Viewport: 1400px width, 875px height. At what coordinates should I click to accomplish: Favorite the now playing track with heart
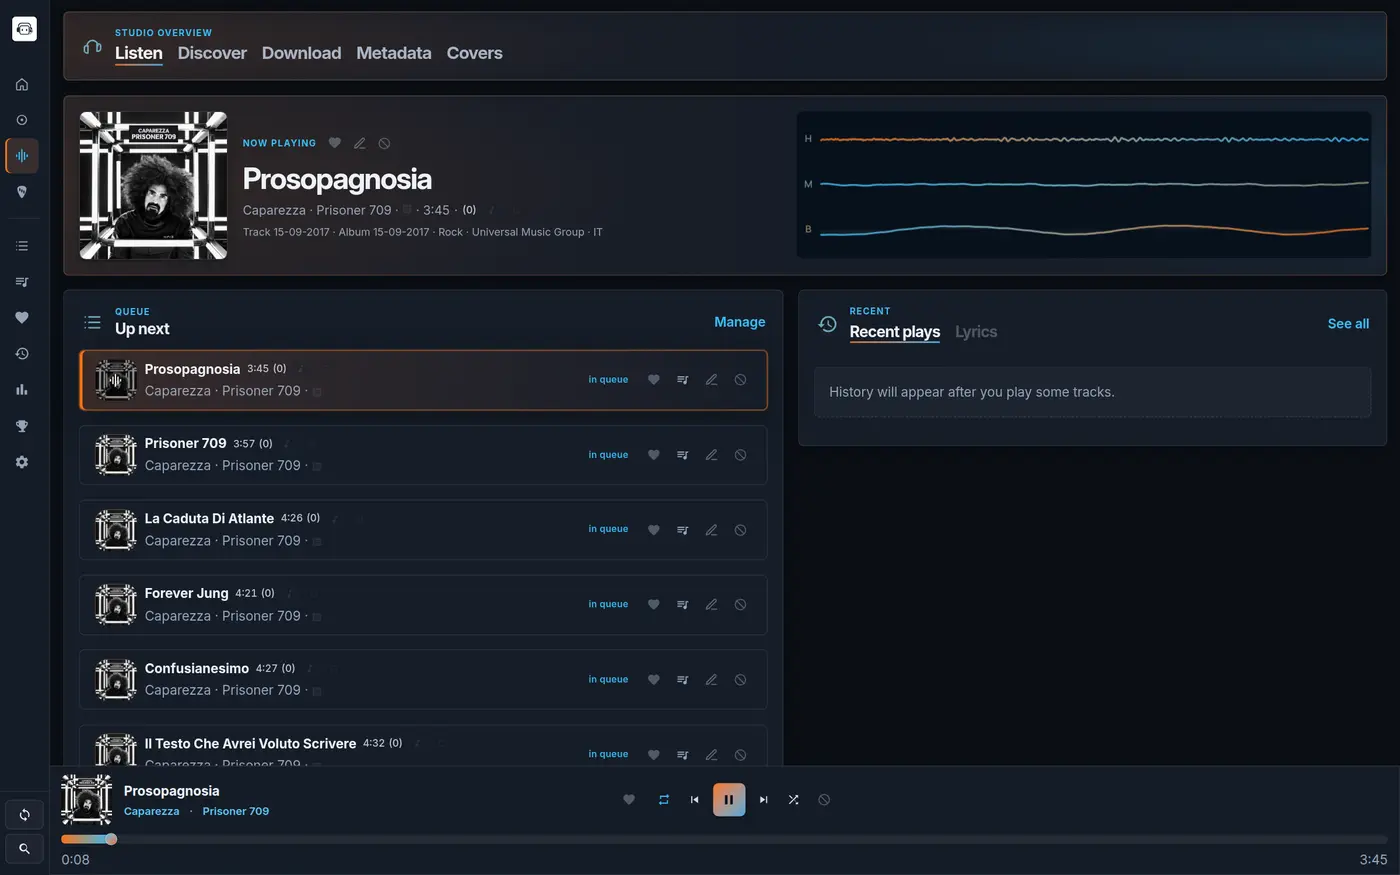(335, 143)
